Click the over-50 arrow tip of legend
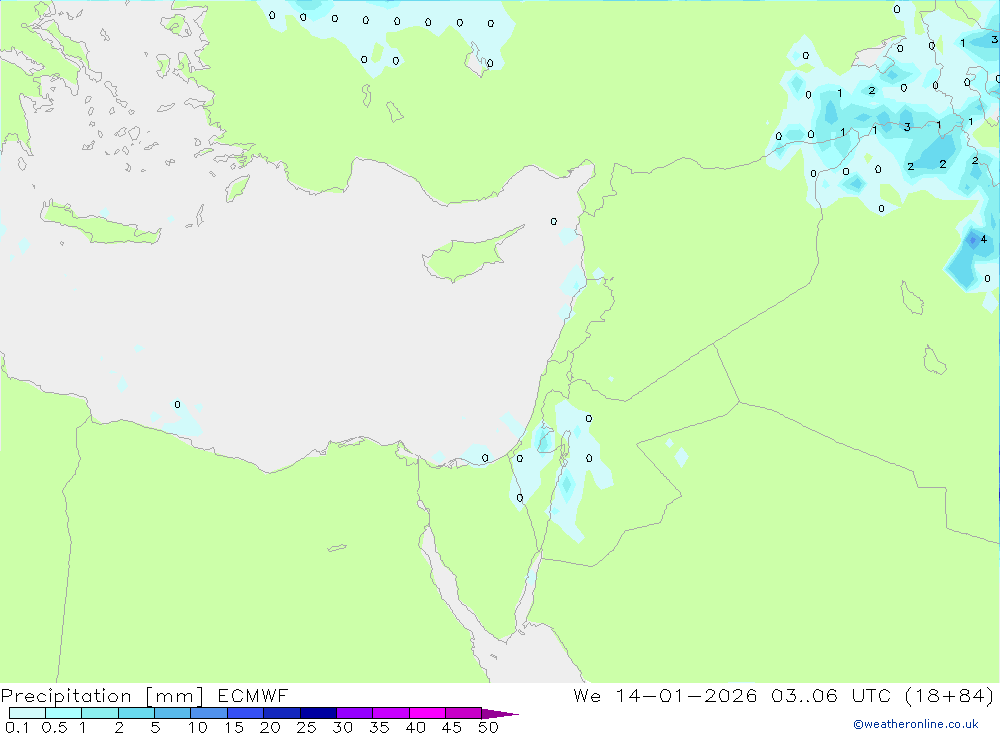 point(499,713)
